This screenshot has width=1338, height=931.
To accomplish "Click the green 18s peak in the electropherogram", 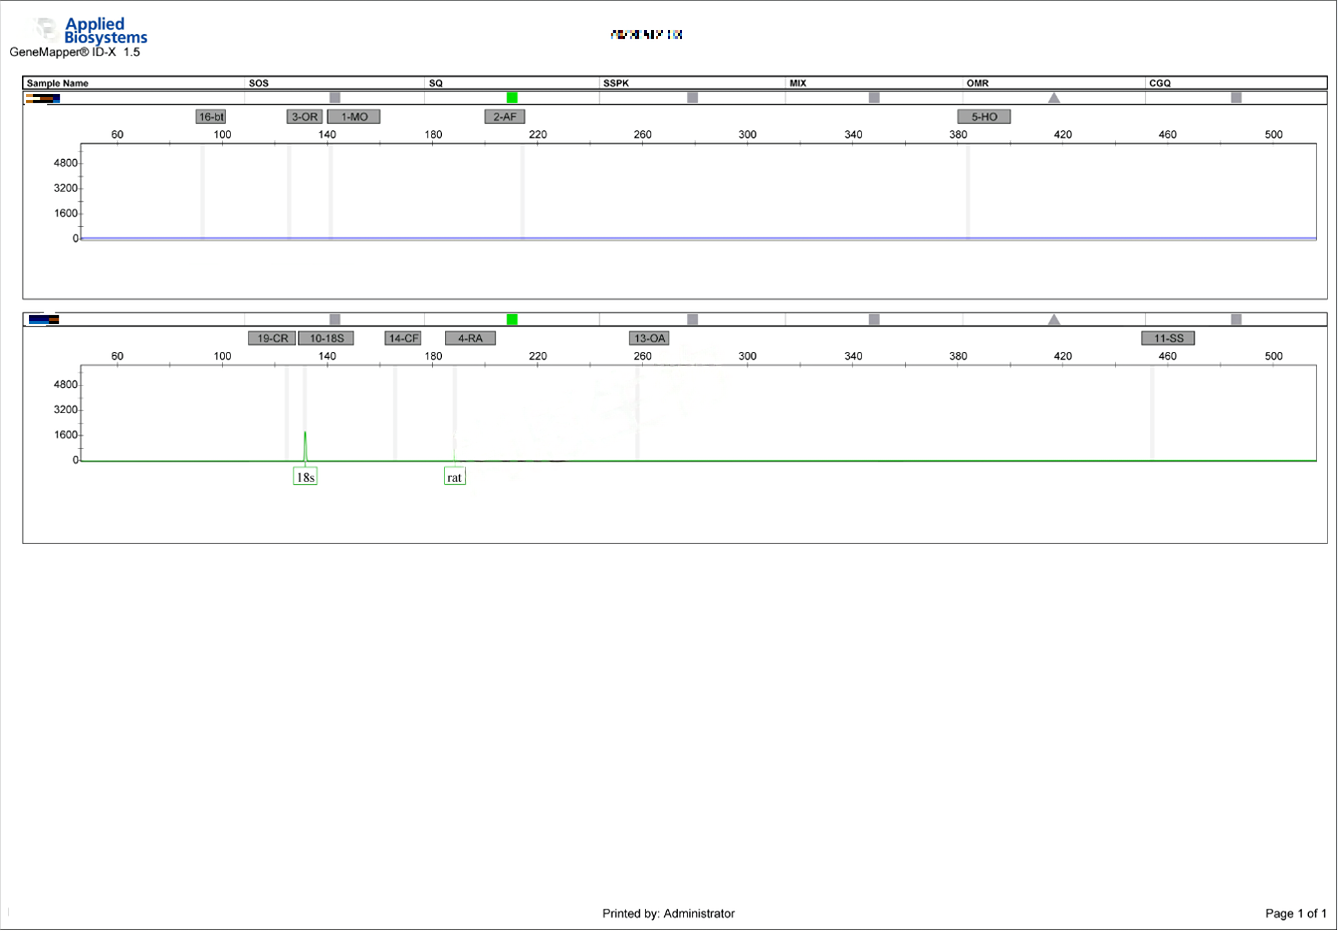I will point(305,446).
